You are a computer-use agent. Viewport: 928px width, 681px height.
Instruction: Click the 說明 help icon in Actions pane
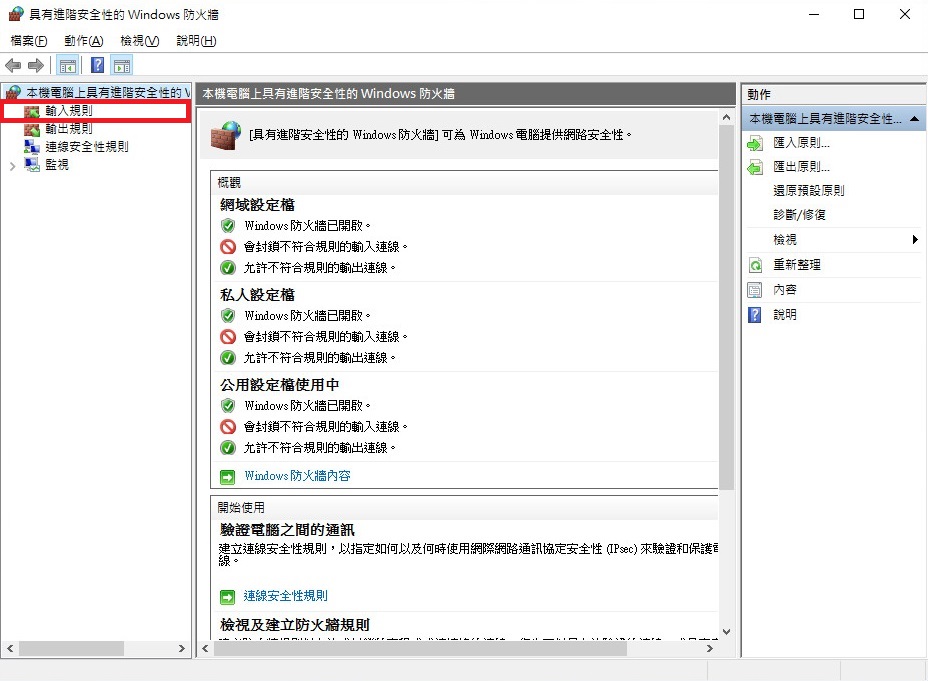point(755,315)
